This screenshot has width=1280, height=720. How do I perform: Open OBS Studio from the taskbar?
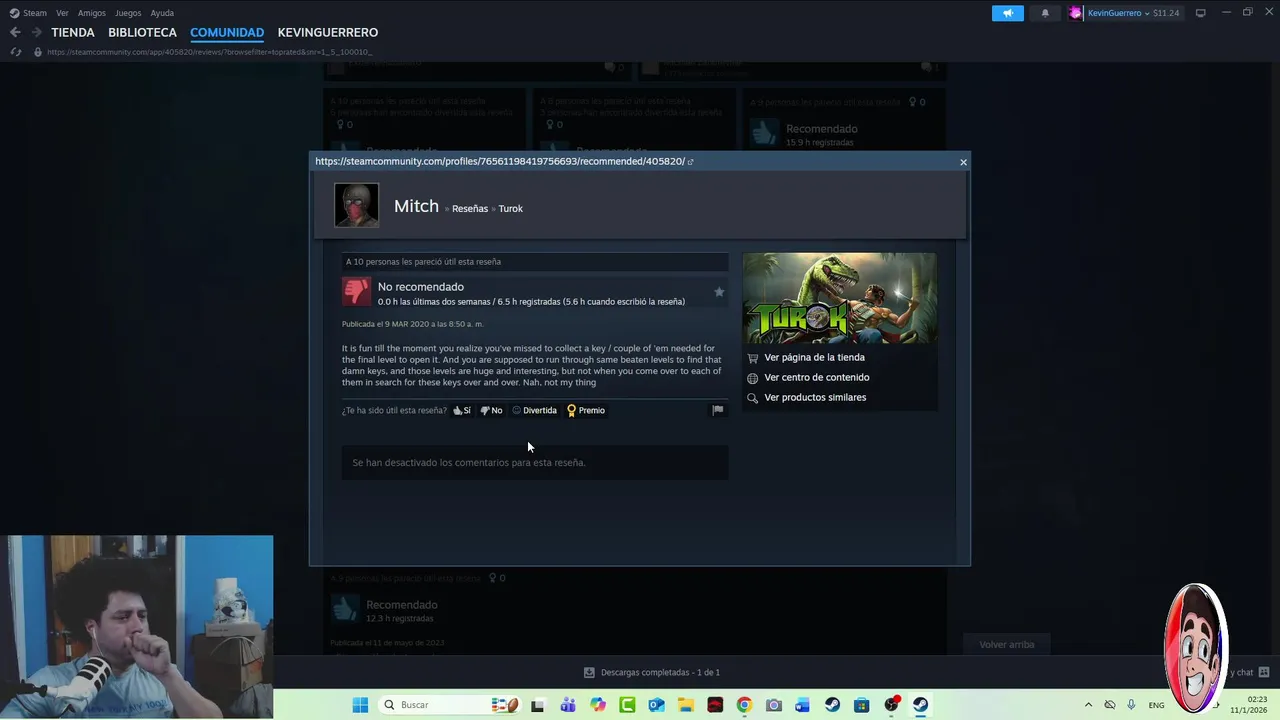tap(891, 705)
